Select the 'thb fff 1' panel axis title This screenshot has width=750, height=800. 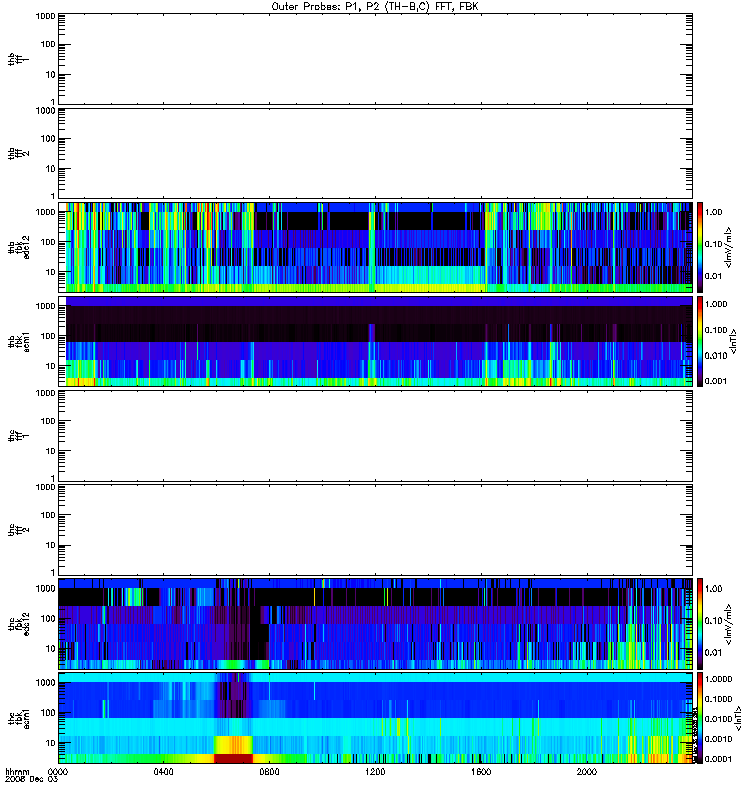click(x=18, y=59)
